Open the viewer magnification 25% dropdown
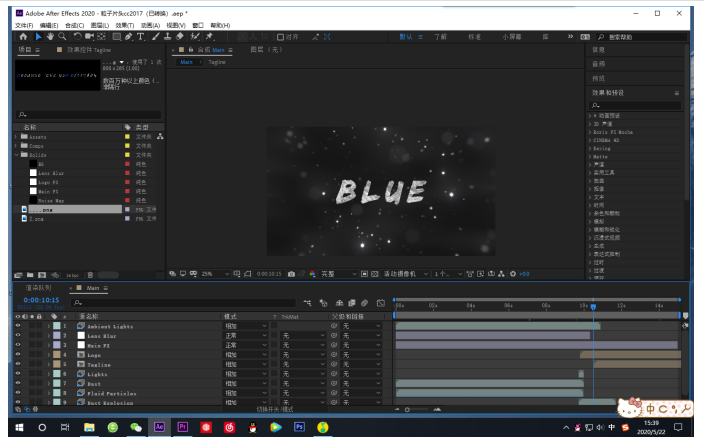 [215, 274]
